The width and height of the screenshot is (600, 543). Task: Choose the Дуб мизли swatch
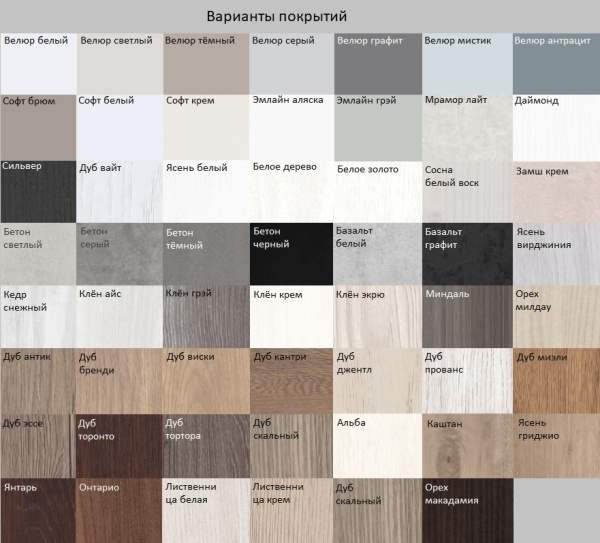[x=556, y=381]
